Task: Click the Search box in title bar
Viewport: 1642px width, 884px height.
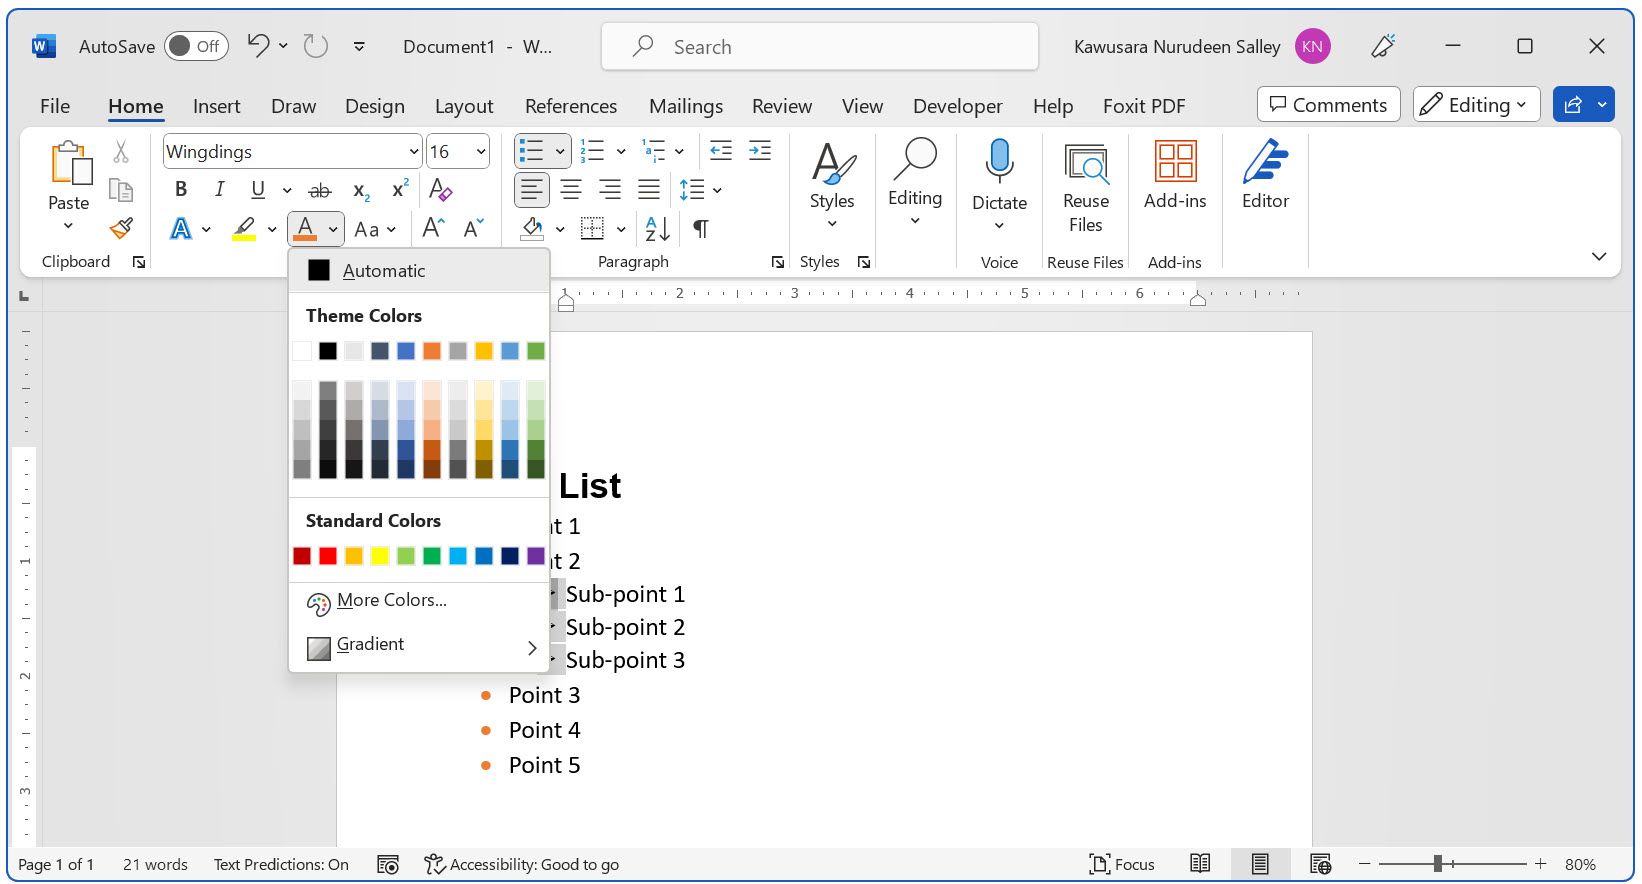Action: (x=820, y=47)
